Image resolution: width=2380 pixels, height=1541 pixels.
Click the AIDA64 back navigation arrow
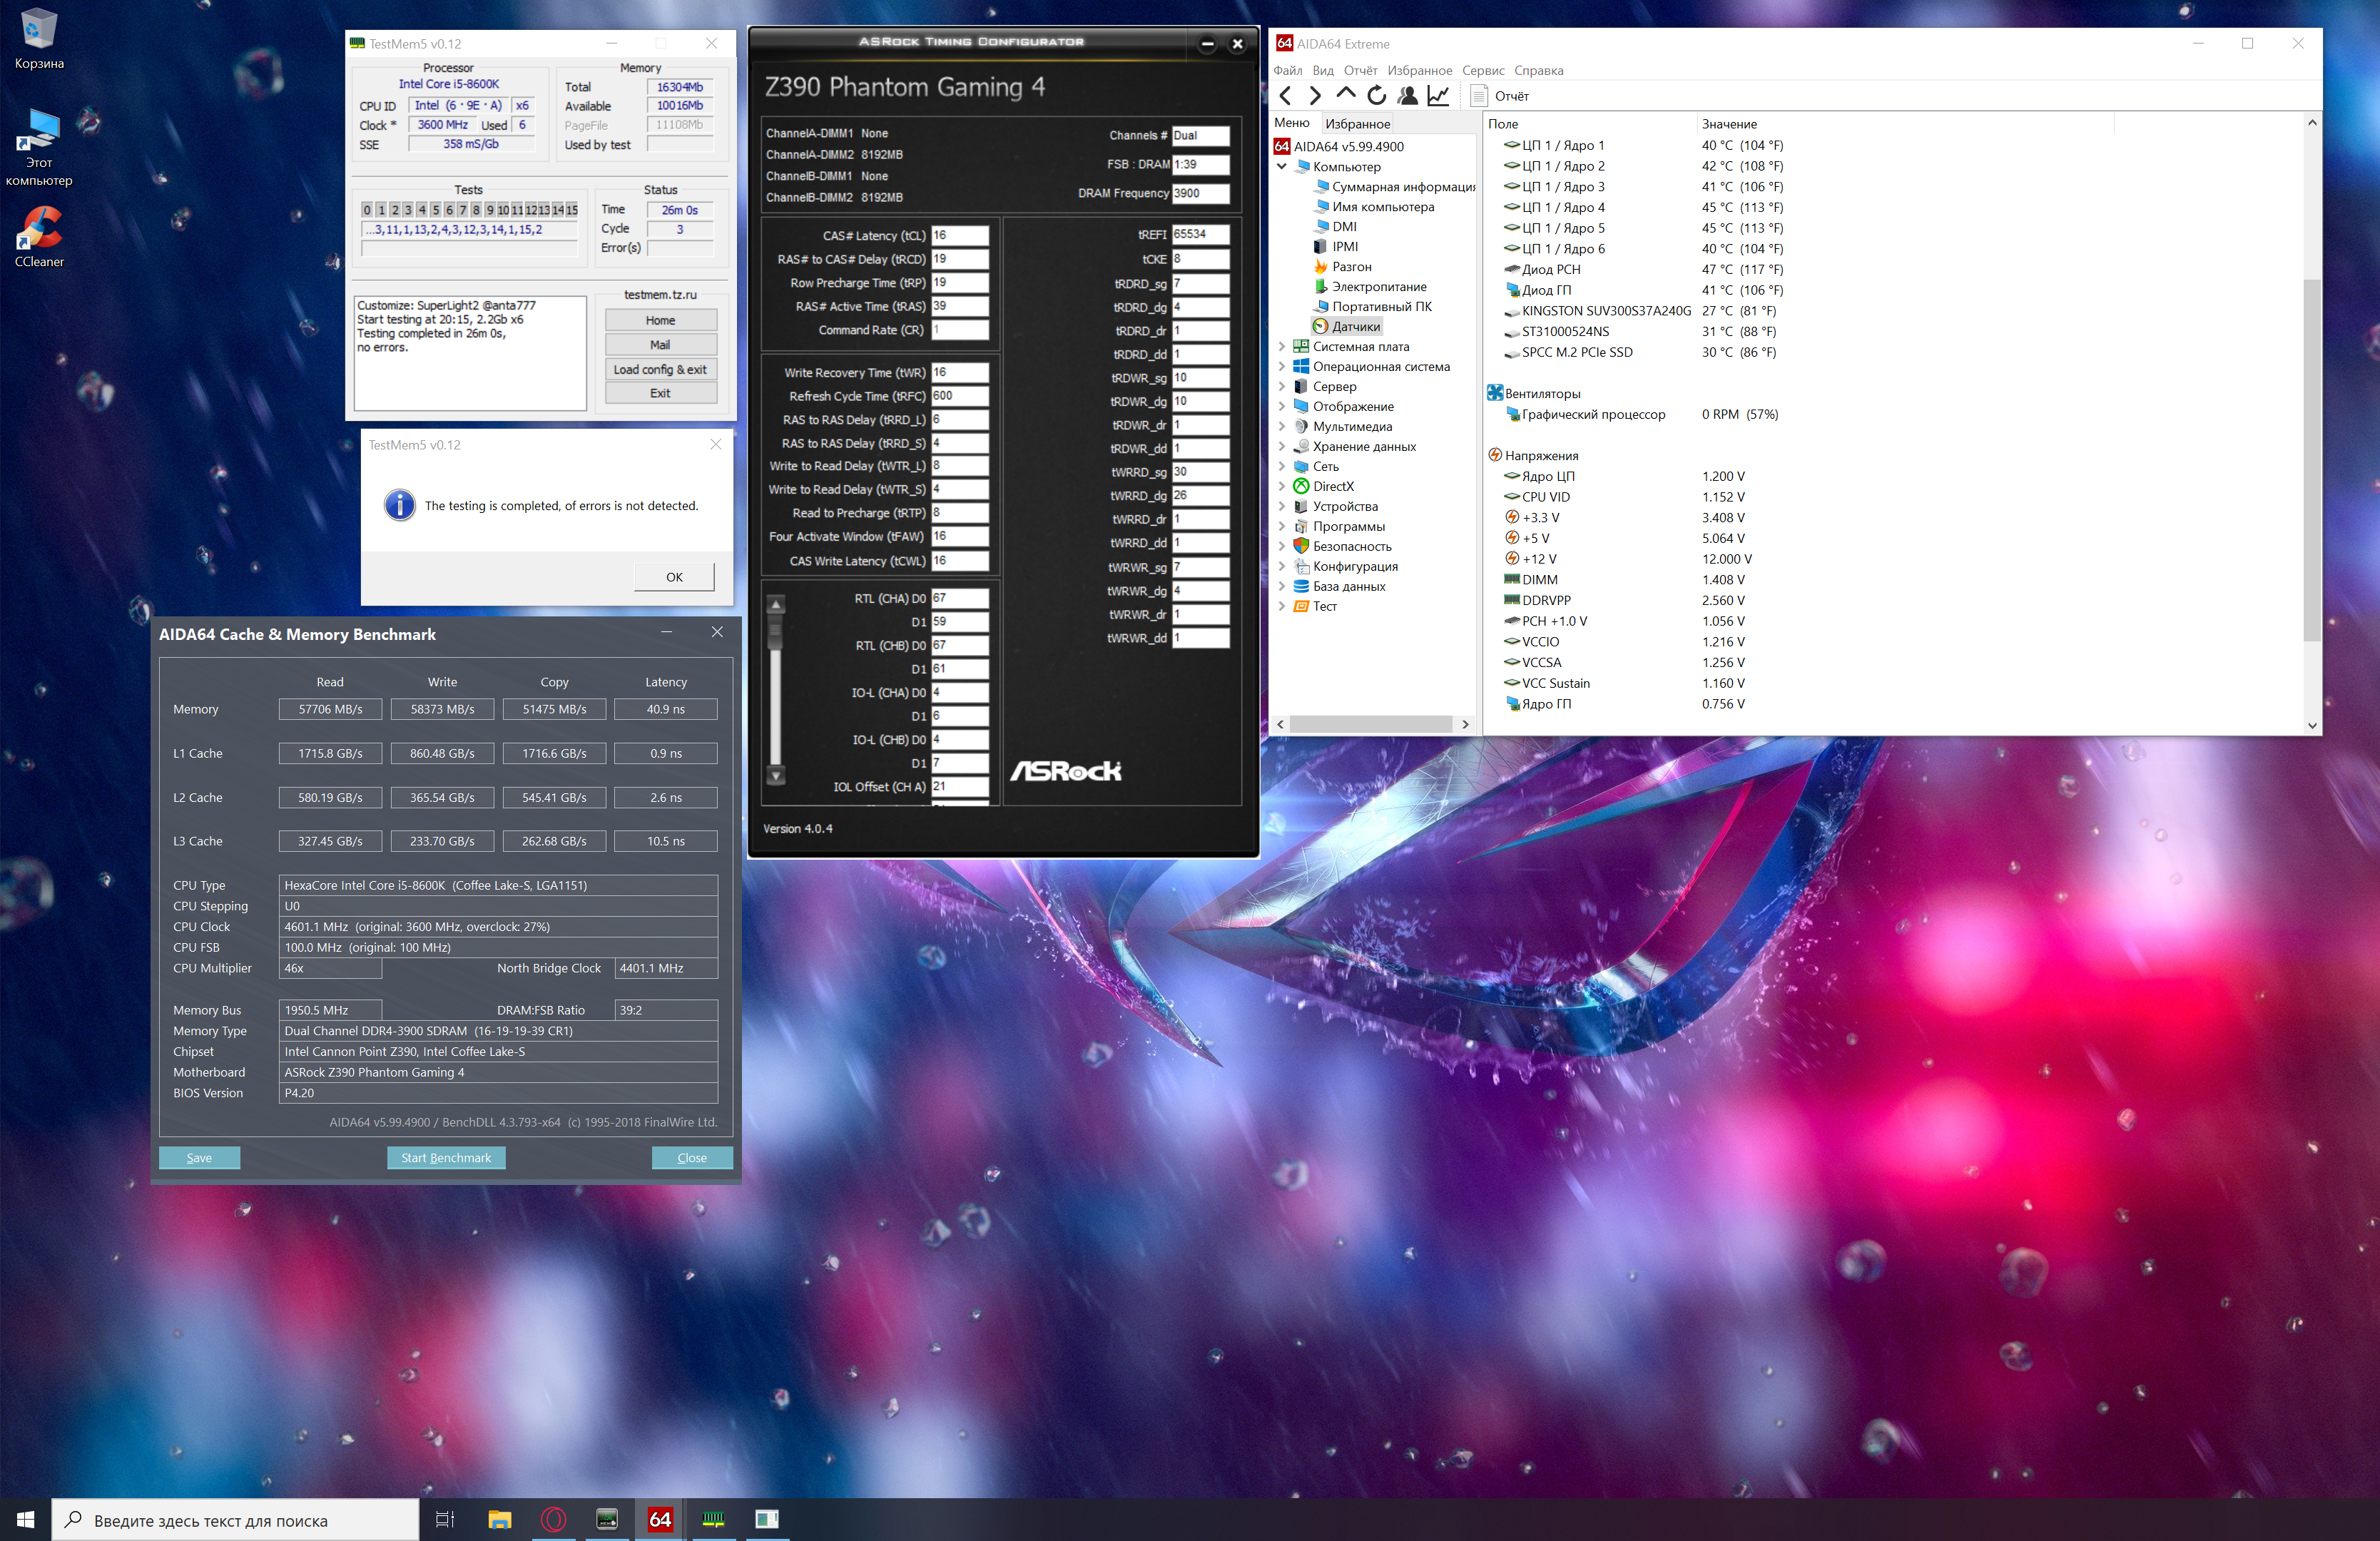click(1286, 96)
